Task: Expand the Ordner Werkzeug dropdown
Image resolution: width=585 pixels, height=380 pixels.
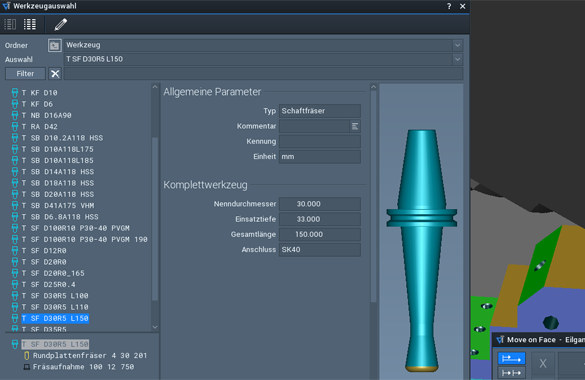Action: (x=457, y=45)
